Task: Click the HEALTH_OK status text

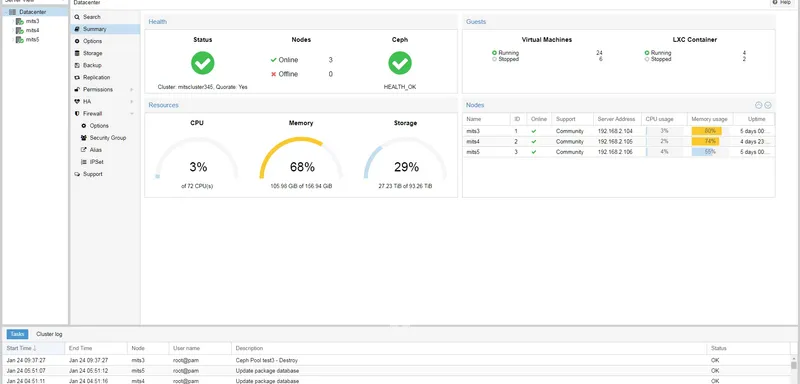Action: coord(399,87)
